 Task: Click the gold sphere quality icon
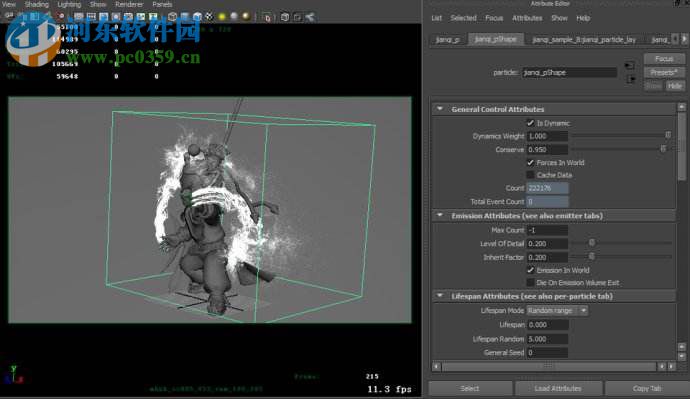(246, 17)
